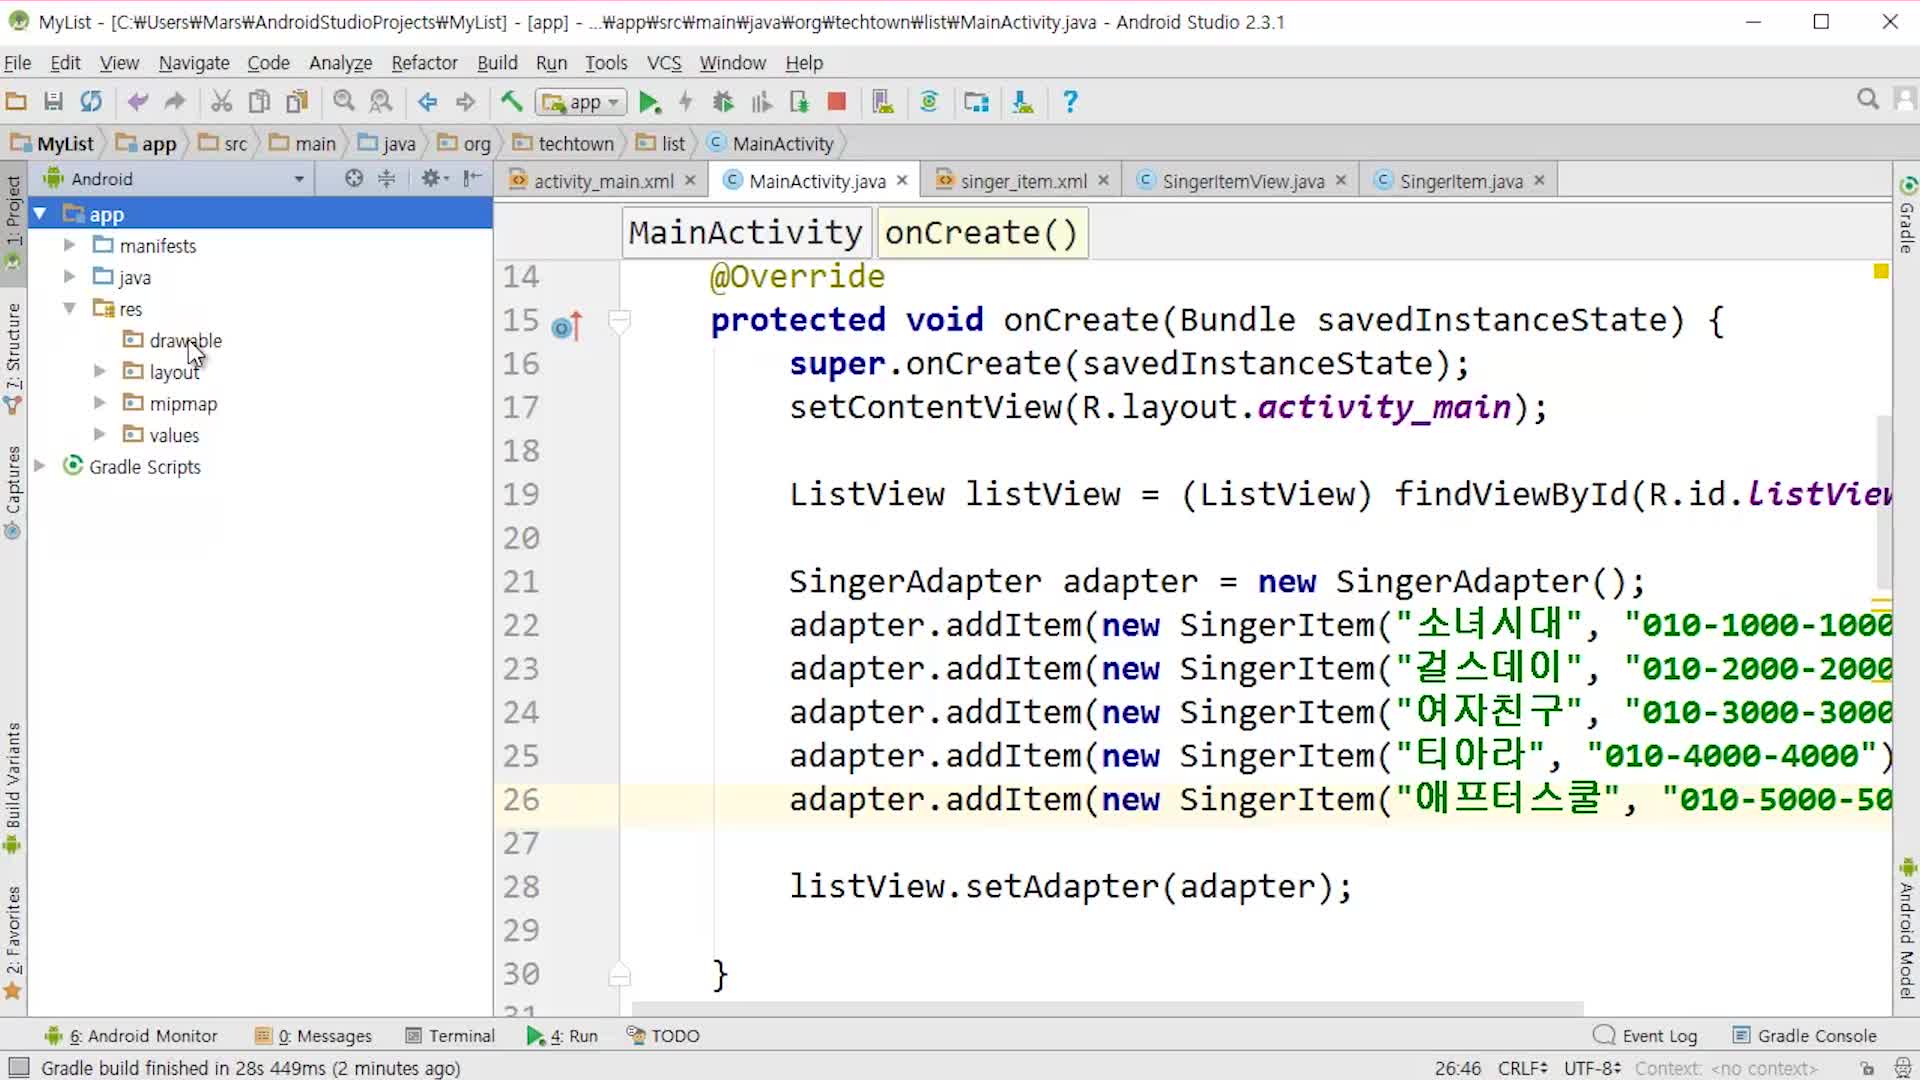Click the Undo arrow icon

[138, 102]
